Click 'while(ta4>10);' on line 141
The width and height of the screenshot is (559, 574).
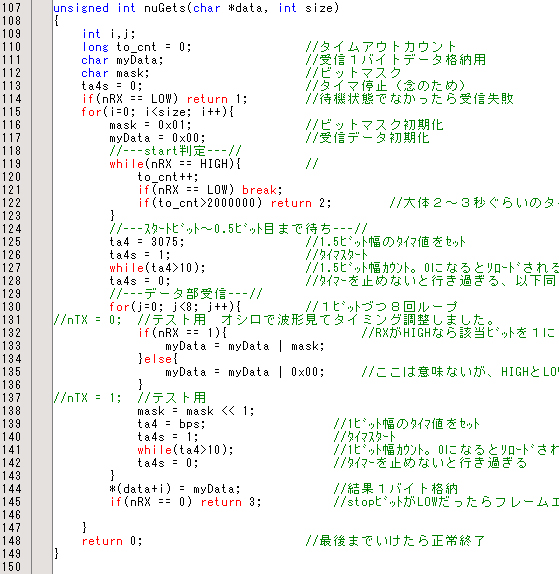[x=185, y=450]
